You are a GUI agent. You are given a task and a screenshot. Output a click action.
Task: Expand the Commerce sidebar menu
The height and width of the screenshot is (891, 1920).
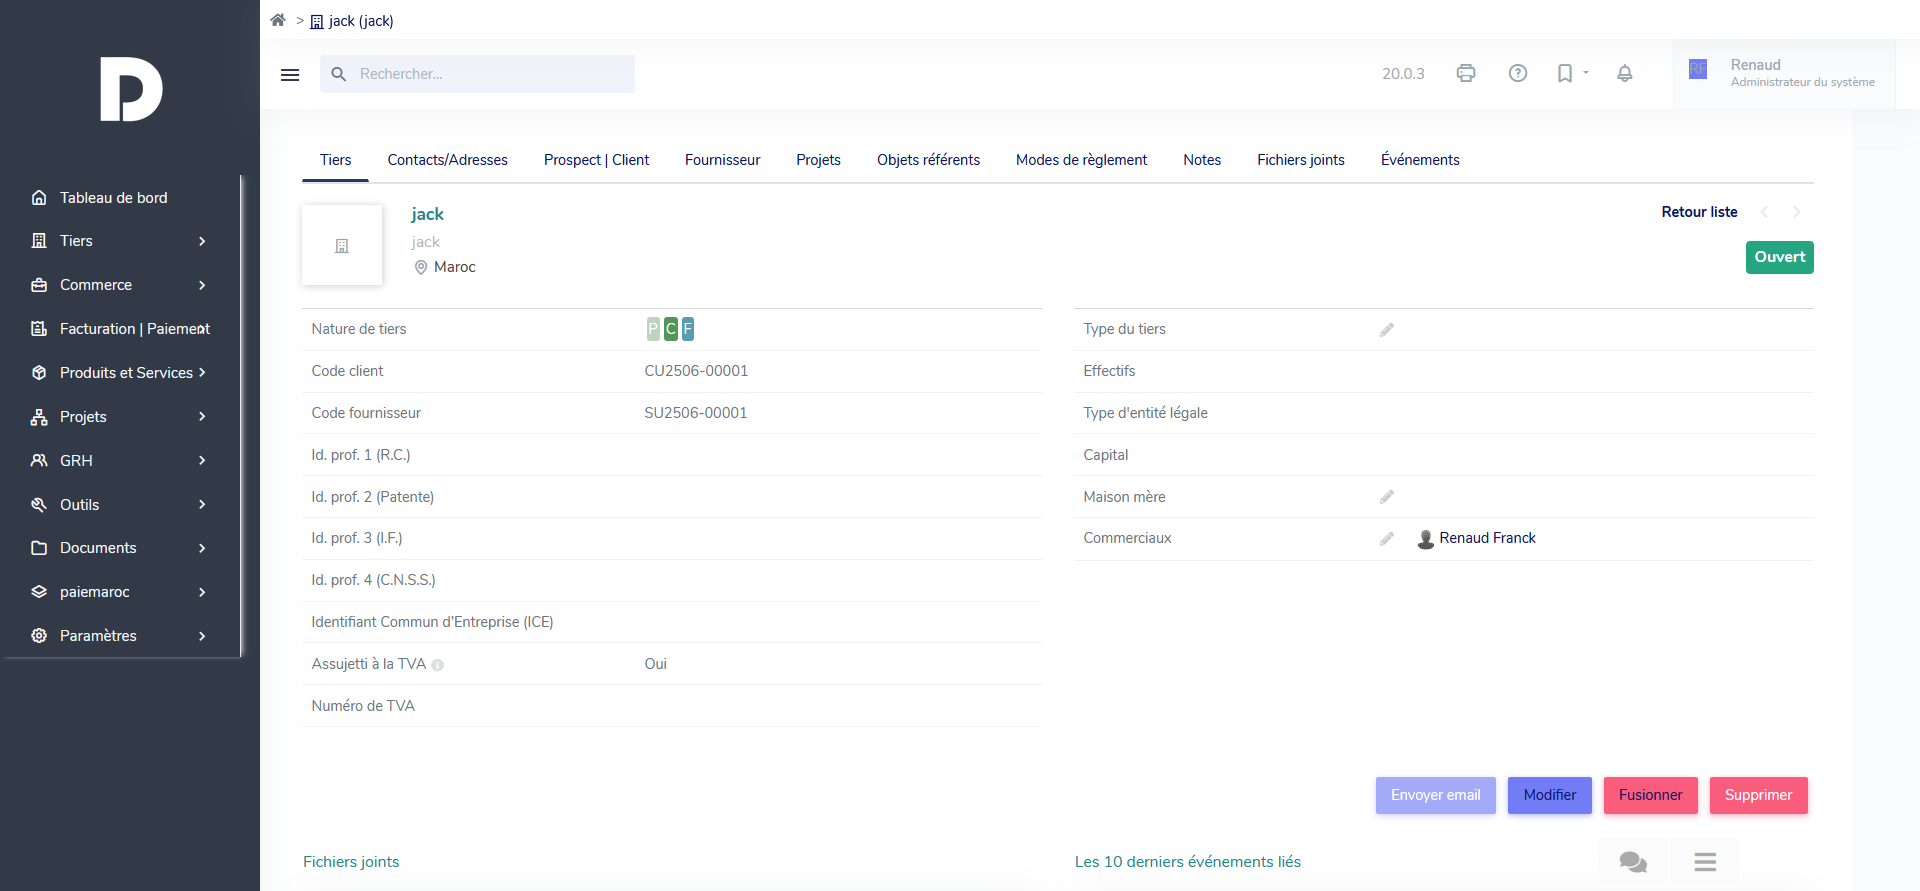coord(119,285)
